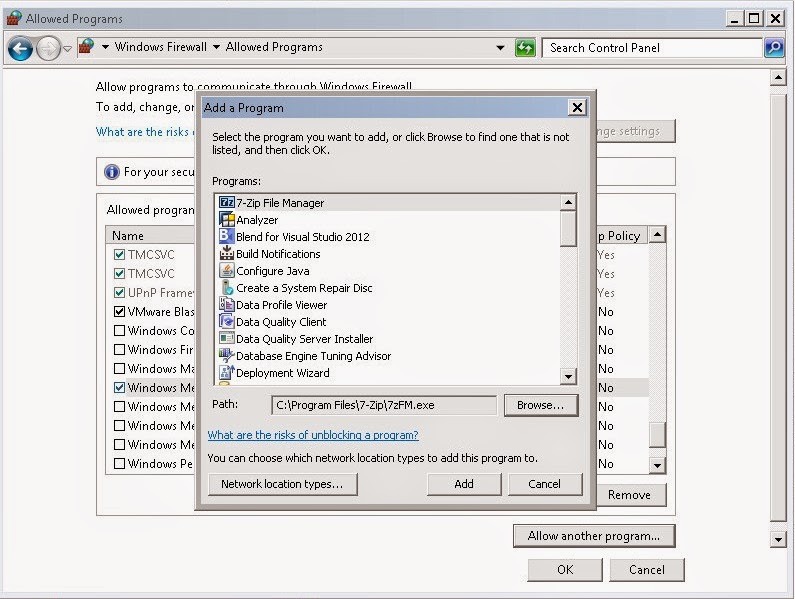Viewport: 795px width, 599px height.
Task: Click the Data Quality Client icon
Action: [x=226, y=322]
